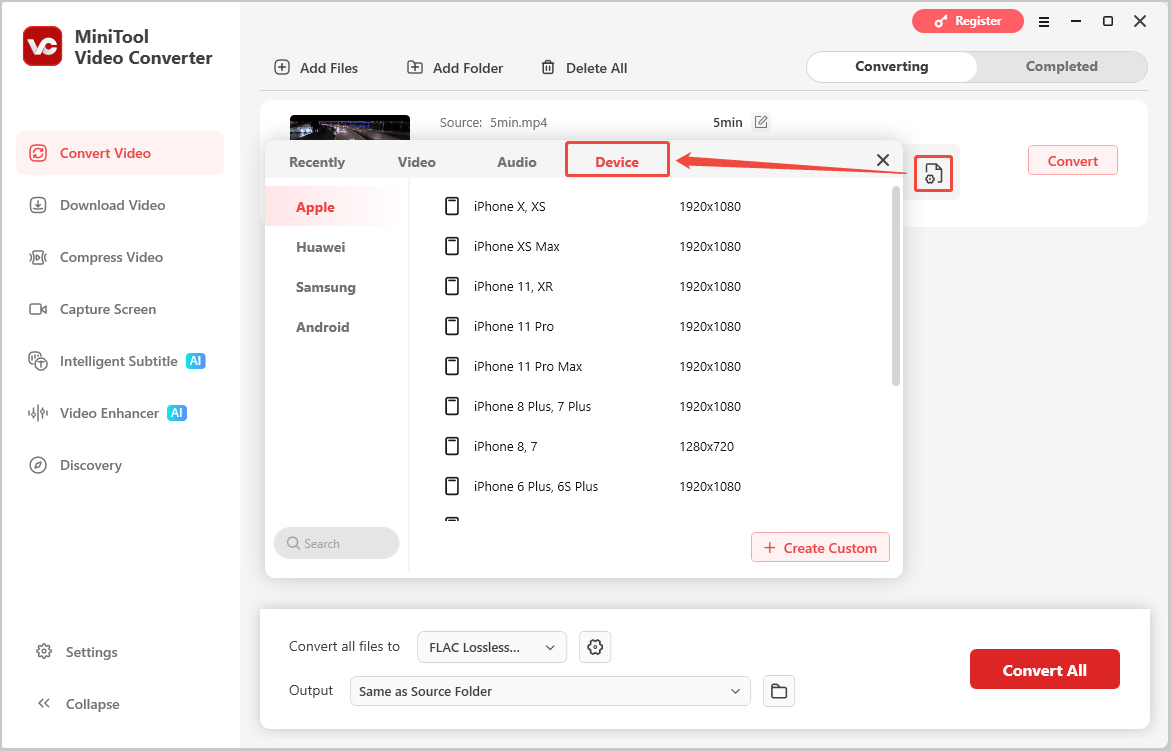Expand the Output folder dropdown

click(550, 691)
